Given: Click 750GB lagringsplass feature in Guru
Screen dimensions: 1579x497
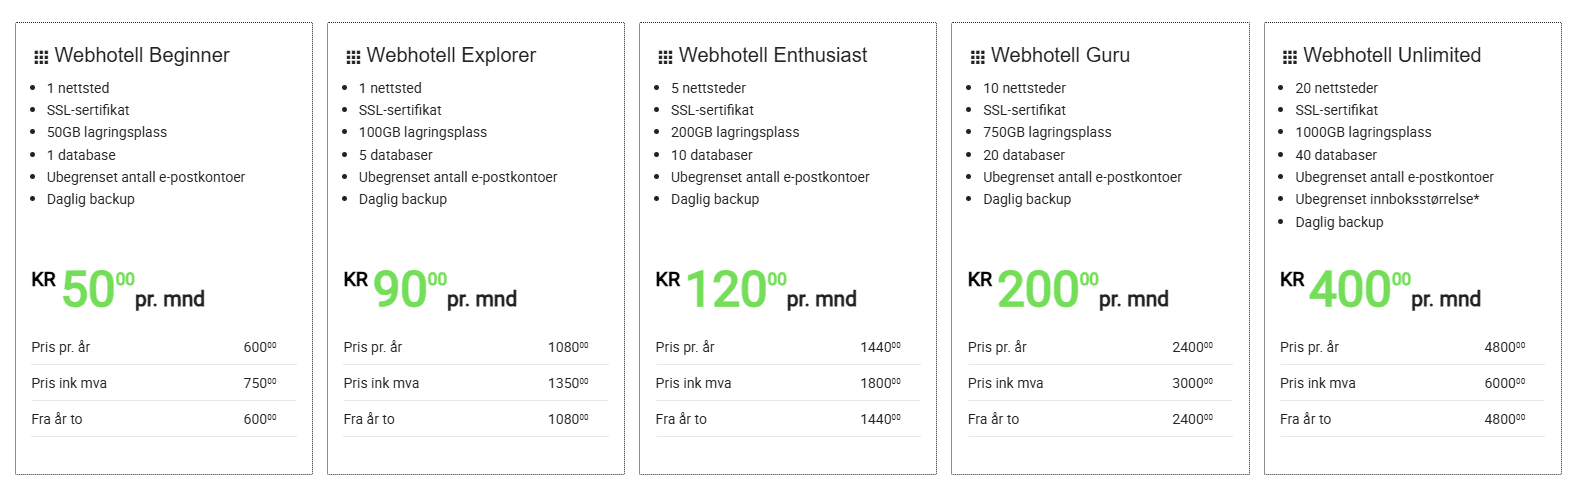Looking at the screenshot, I should (x=1047, y=132).
